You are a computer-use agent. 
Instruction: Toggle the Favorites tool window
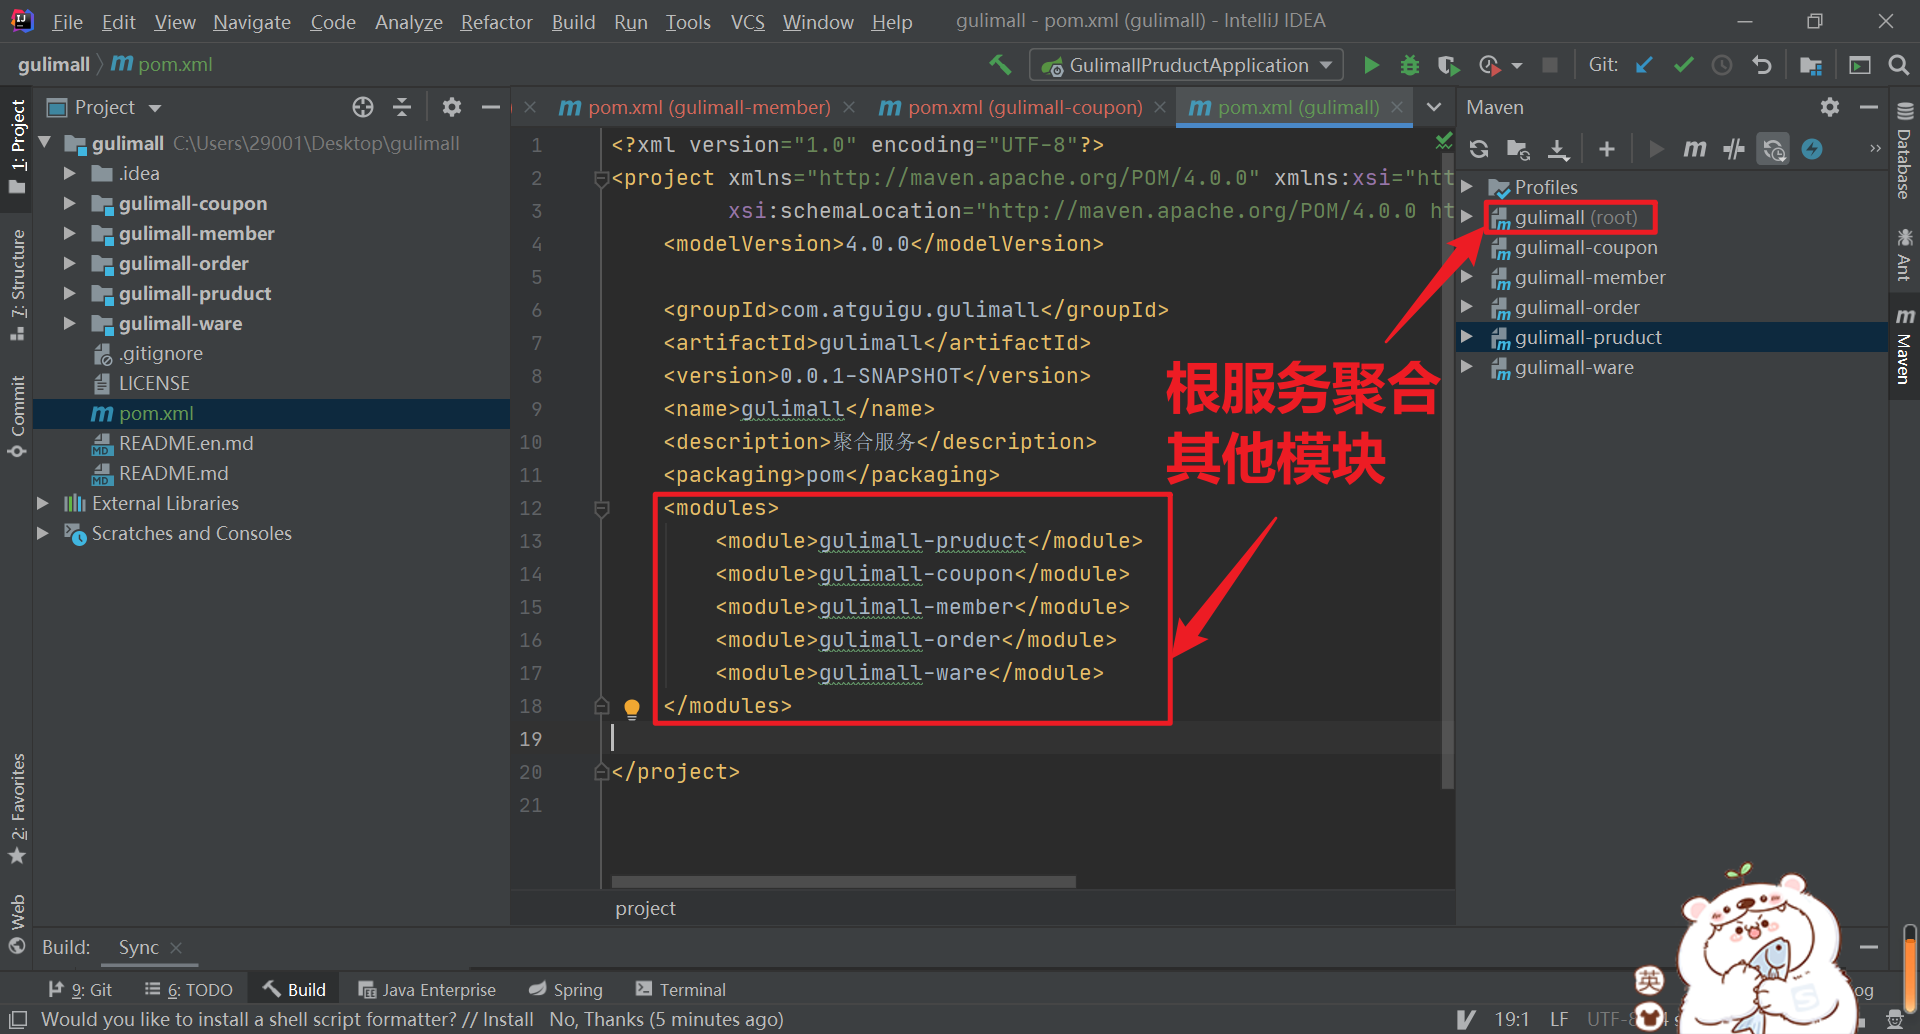click(x=17, y=808)
